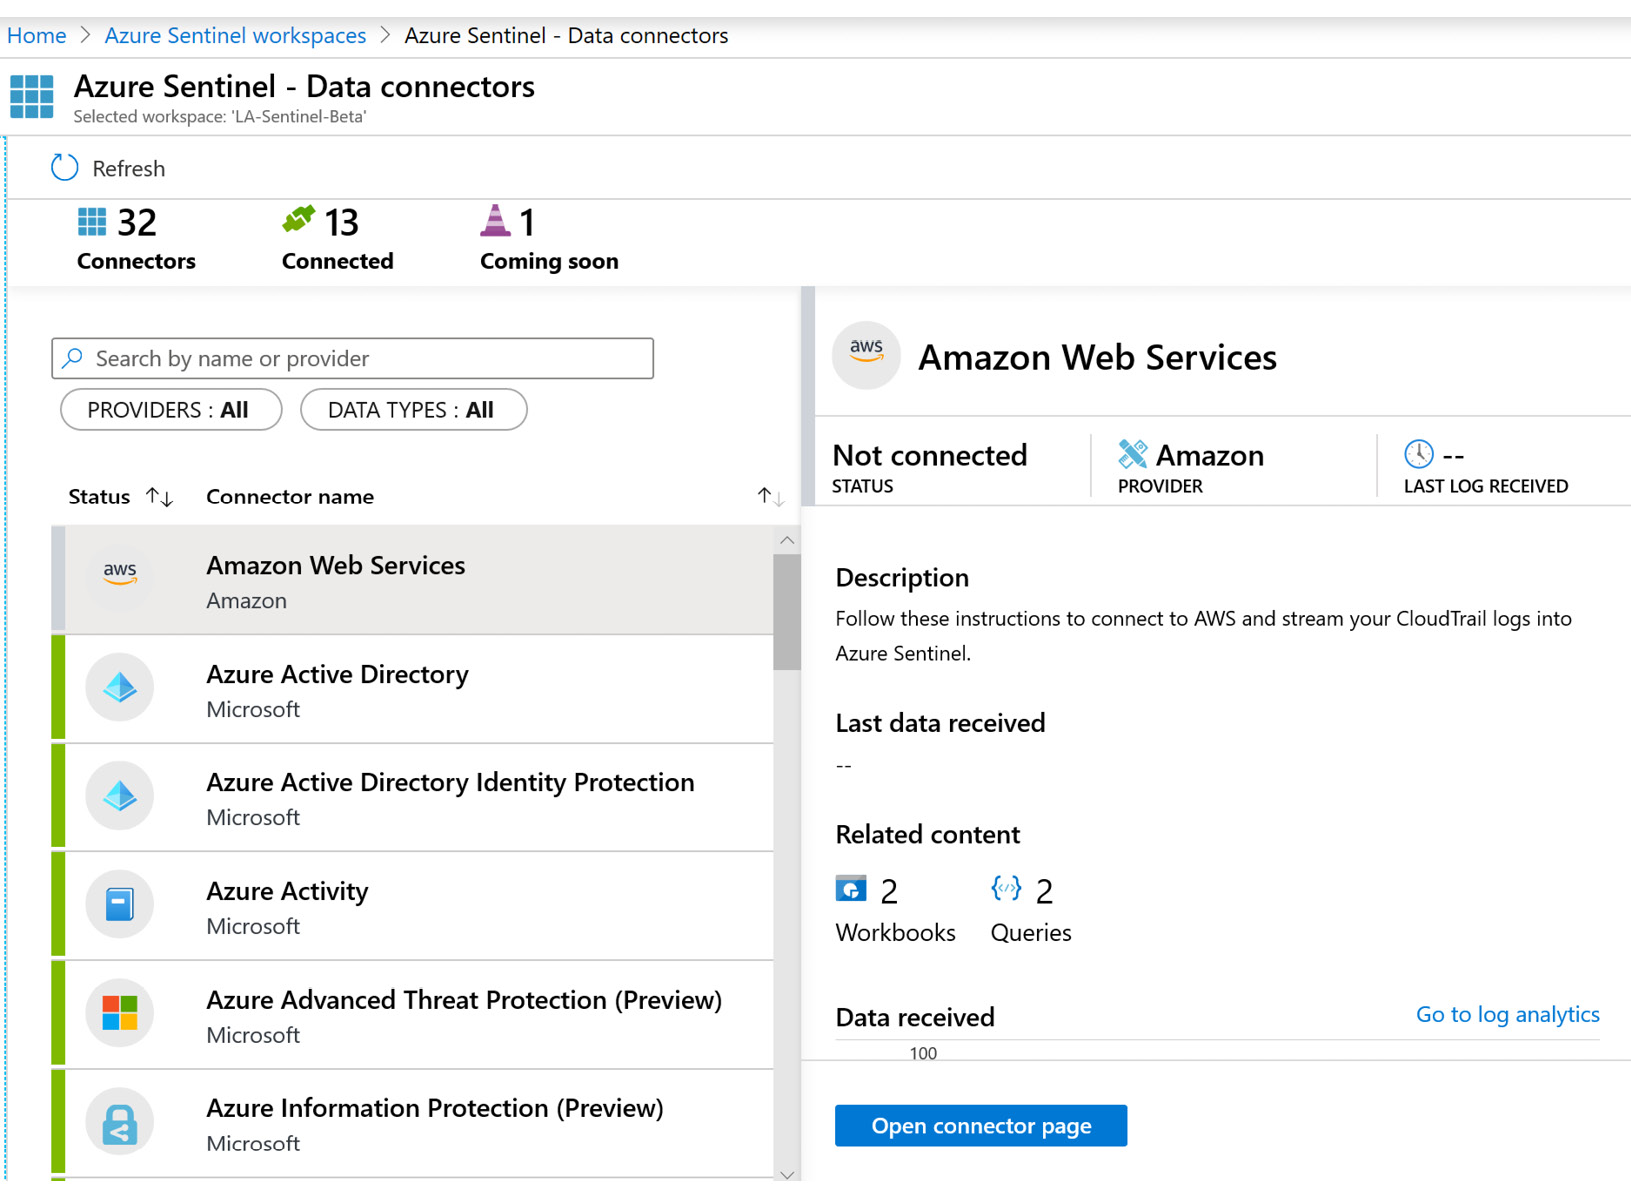The image size is (1631, 1198).
Task: Click the green Connected plug icon
Action: (298, 219)
